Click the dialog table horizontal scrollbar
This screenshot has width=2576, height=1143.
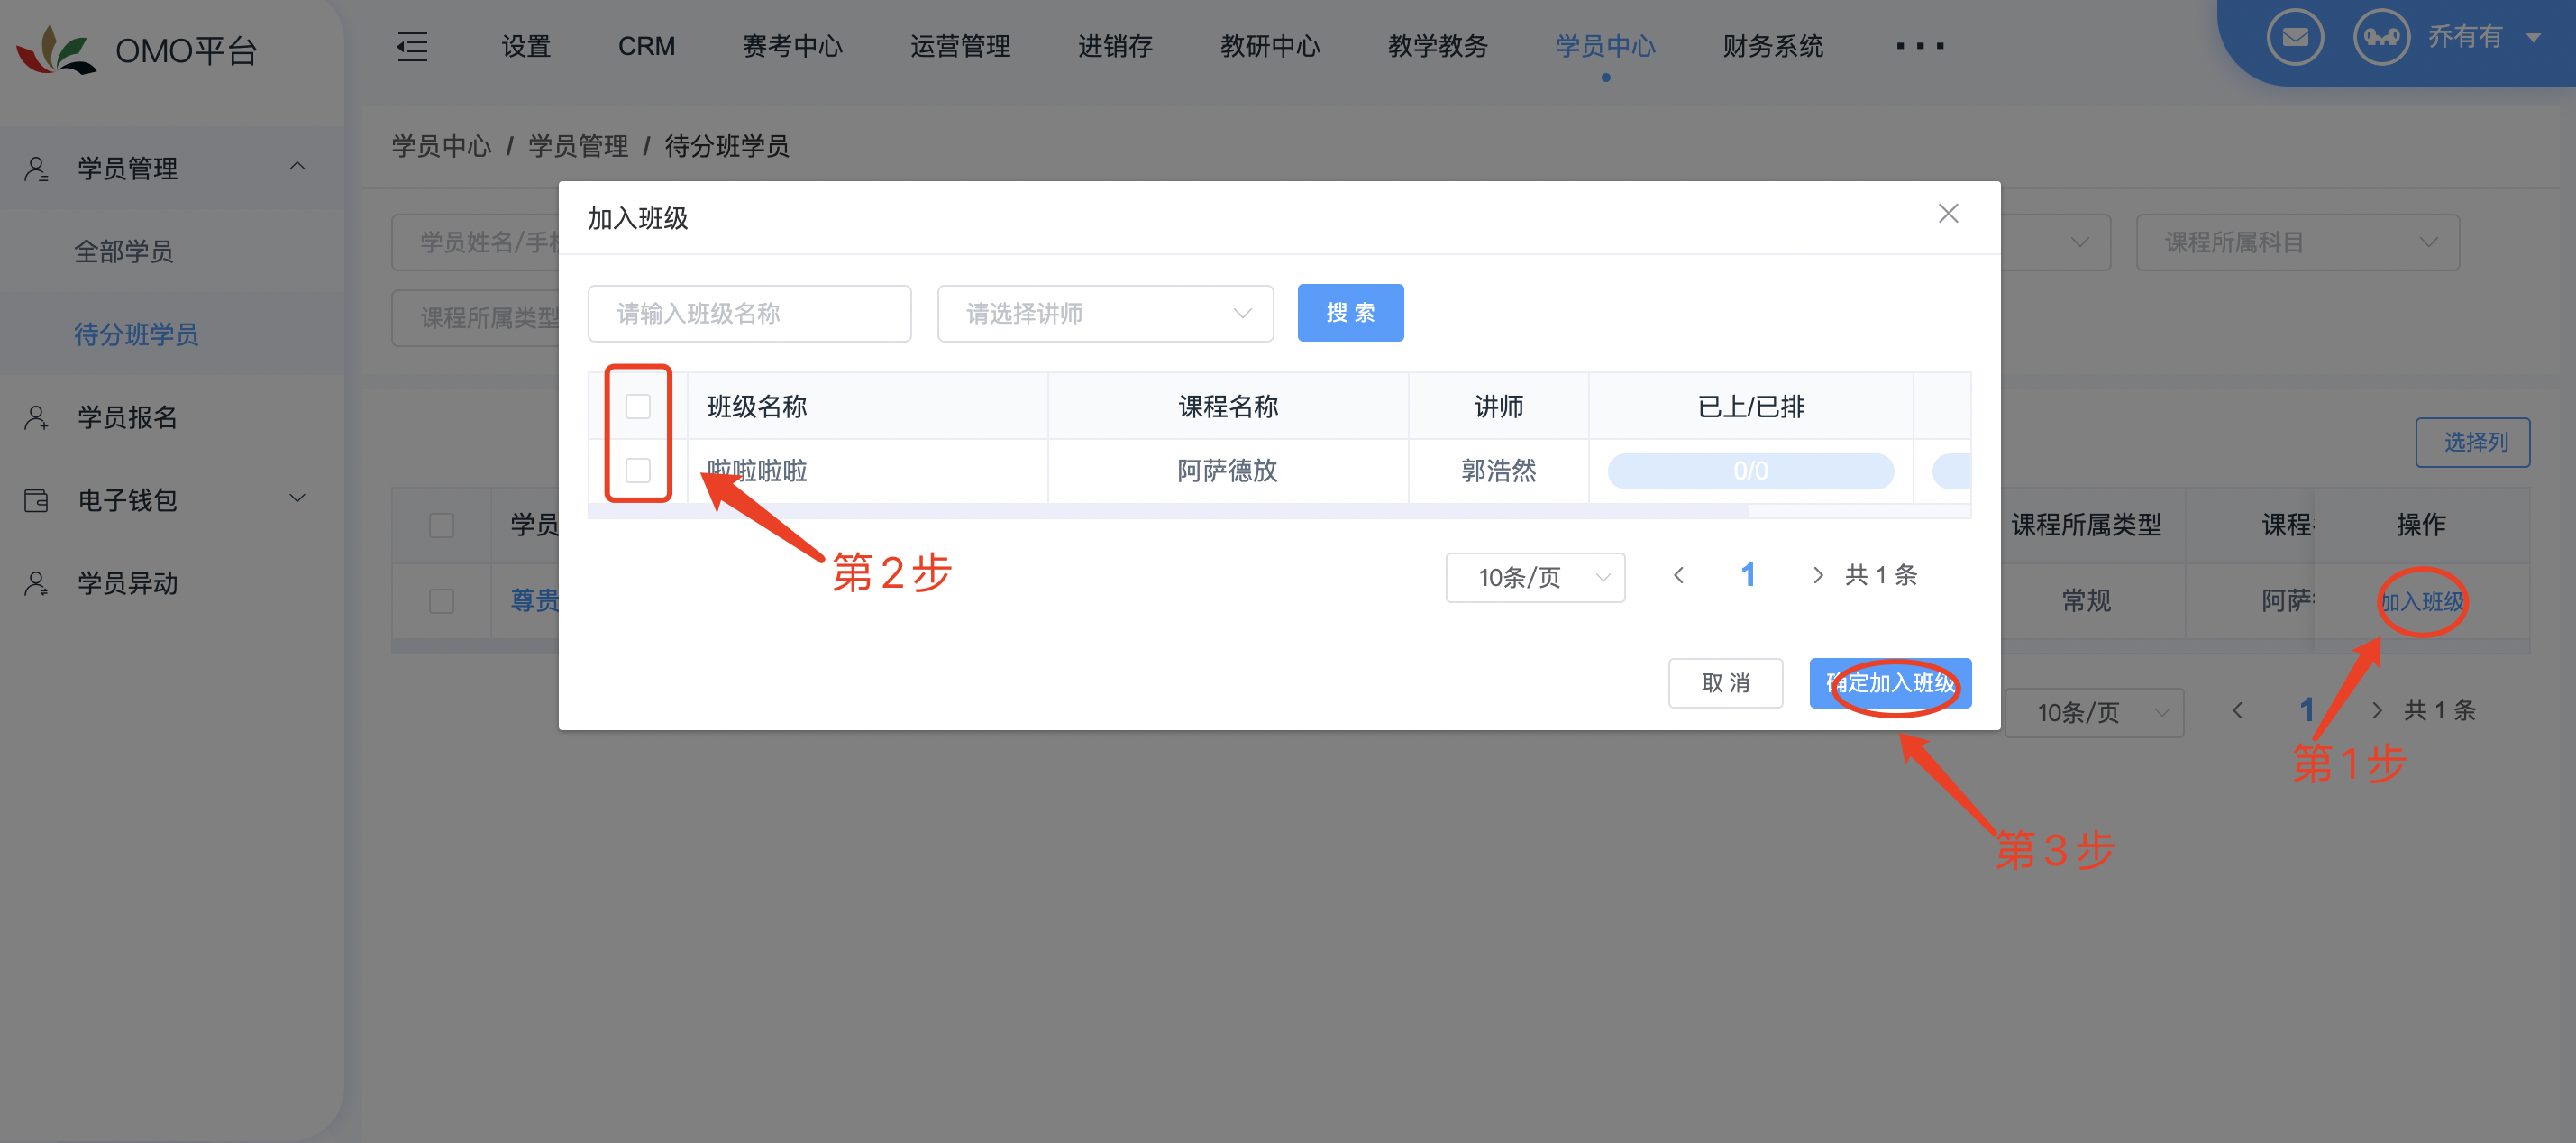click(1168, 511)
